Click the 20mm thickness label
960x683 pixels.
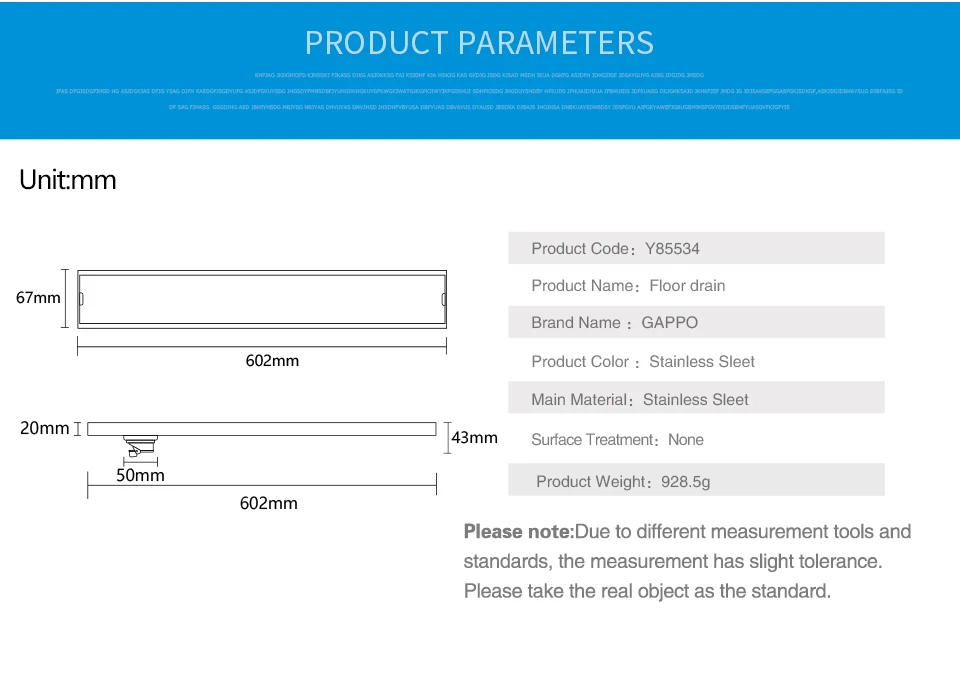tap(45, 428)
